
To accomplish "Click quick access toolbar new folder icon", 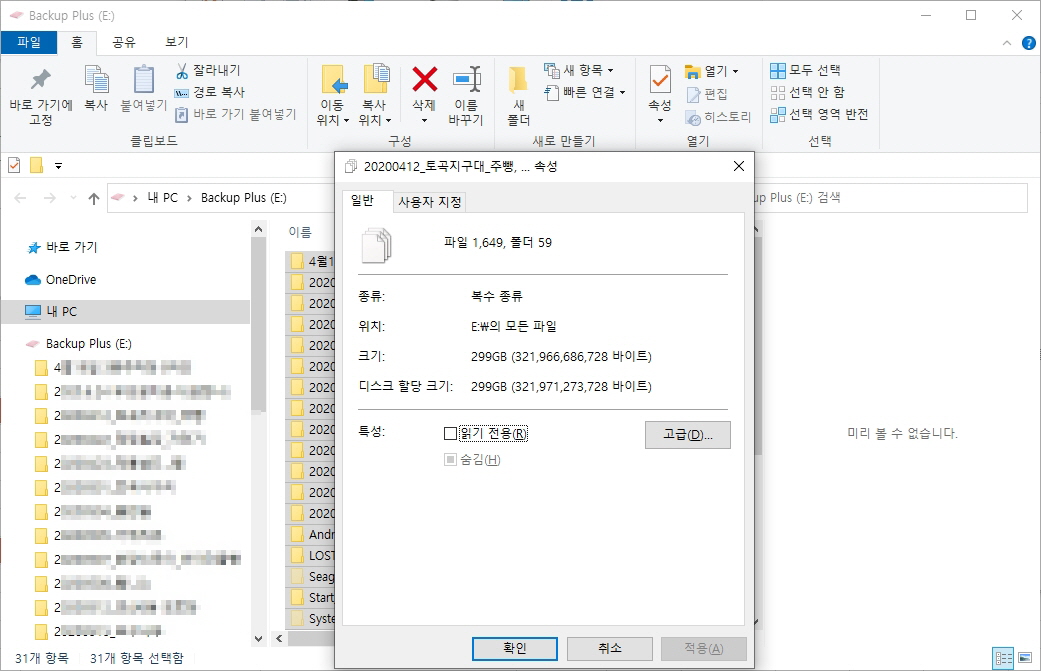I will click(37, 165).
